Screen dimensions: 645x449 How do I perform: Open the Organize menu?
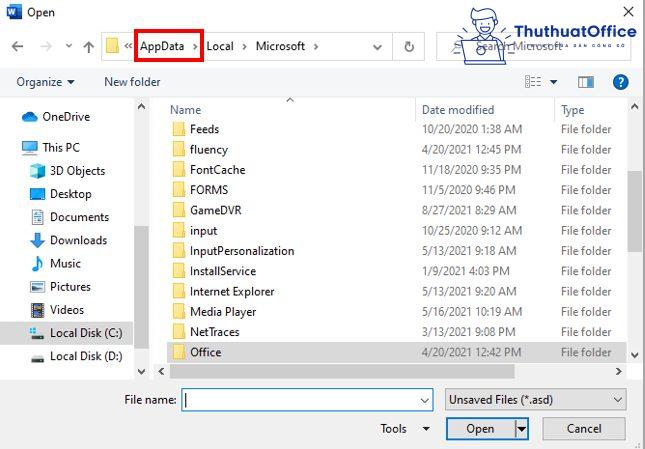[x=45, y=82]
